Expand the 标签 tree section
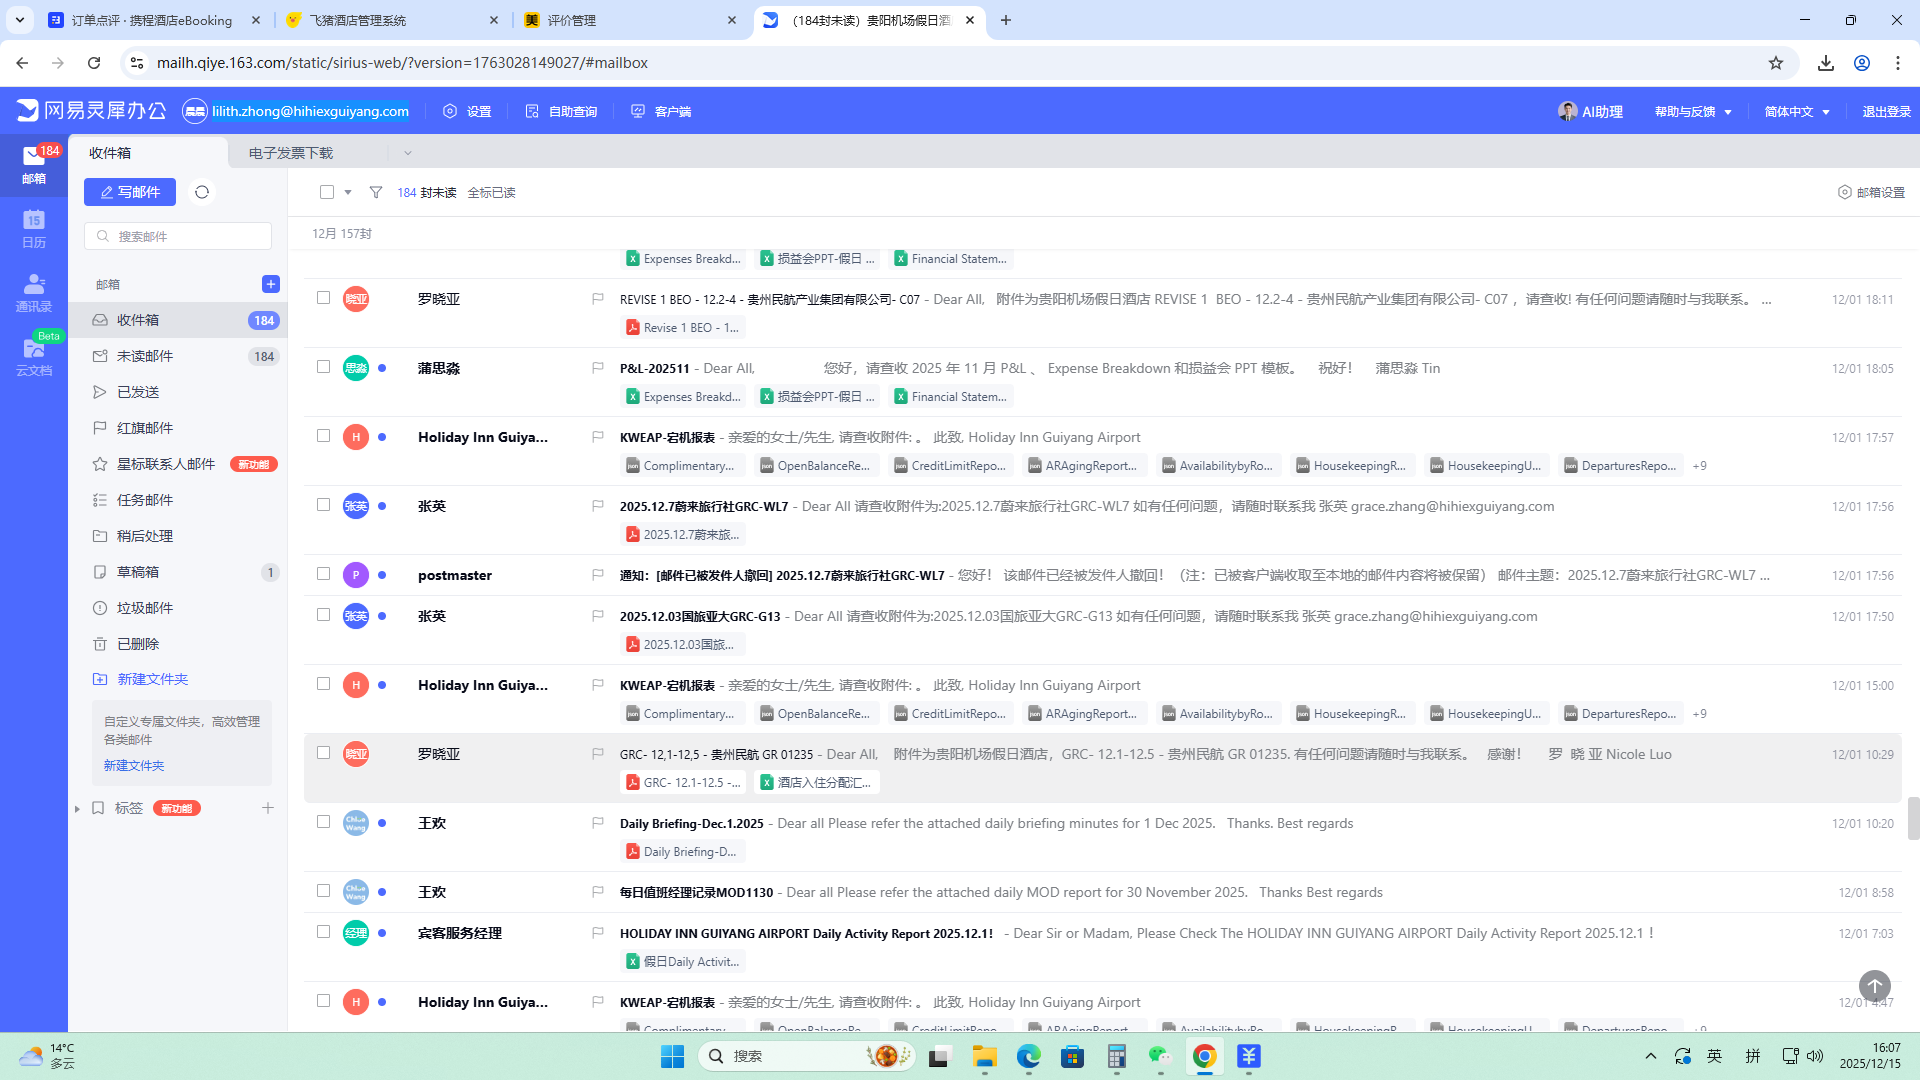The image size is (1920, 1080). coord(77,808)
